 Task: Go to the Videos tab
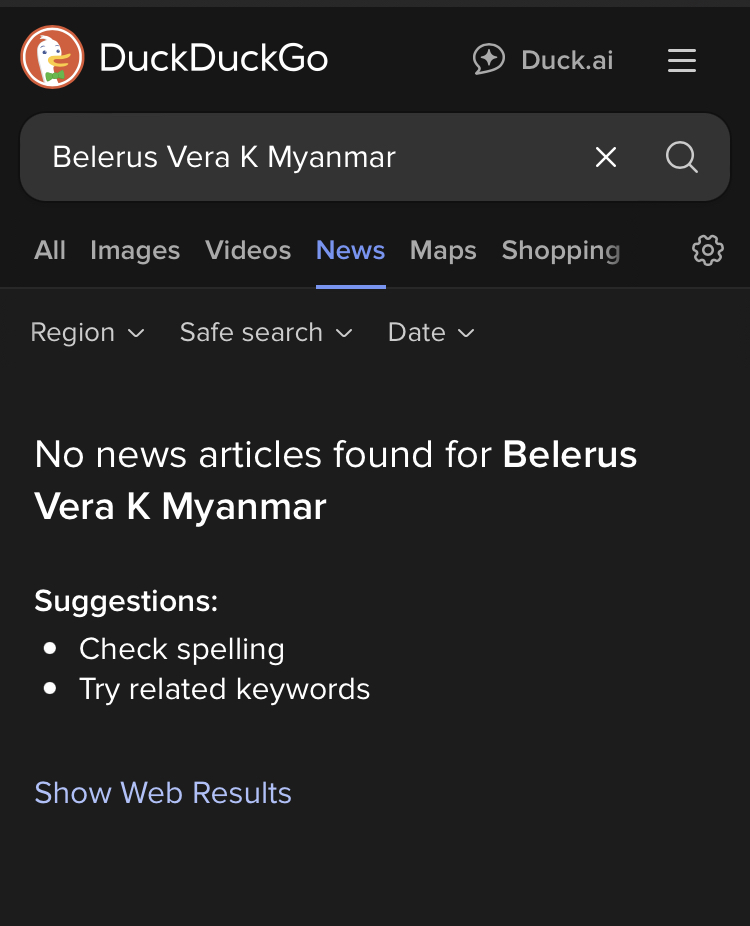(248, 250)
